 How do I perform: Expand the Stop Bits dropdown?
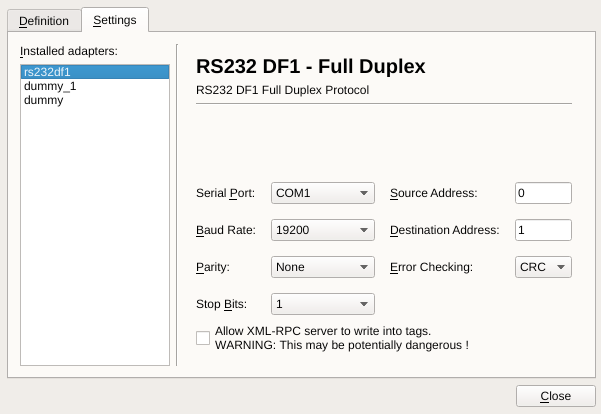322,304
